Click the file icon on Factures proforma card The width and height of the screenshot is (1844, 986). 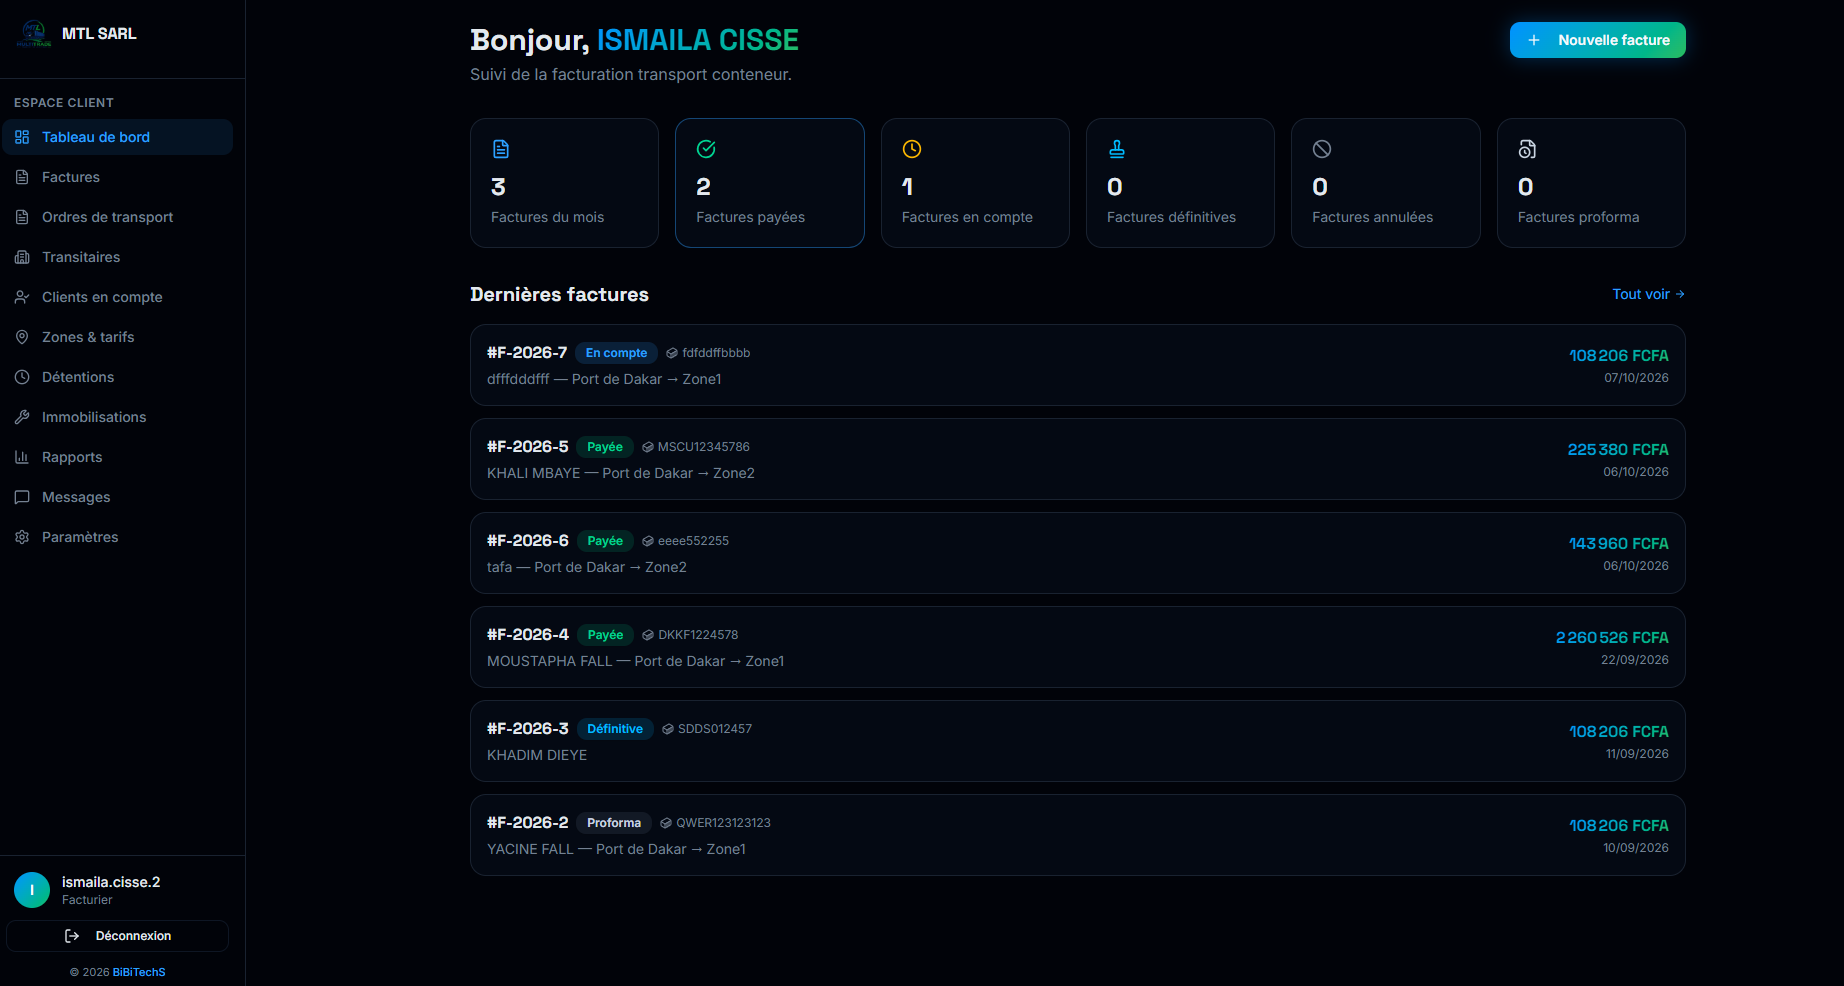1527,149
